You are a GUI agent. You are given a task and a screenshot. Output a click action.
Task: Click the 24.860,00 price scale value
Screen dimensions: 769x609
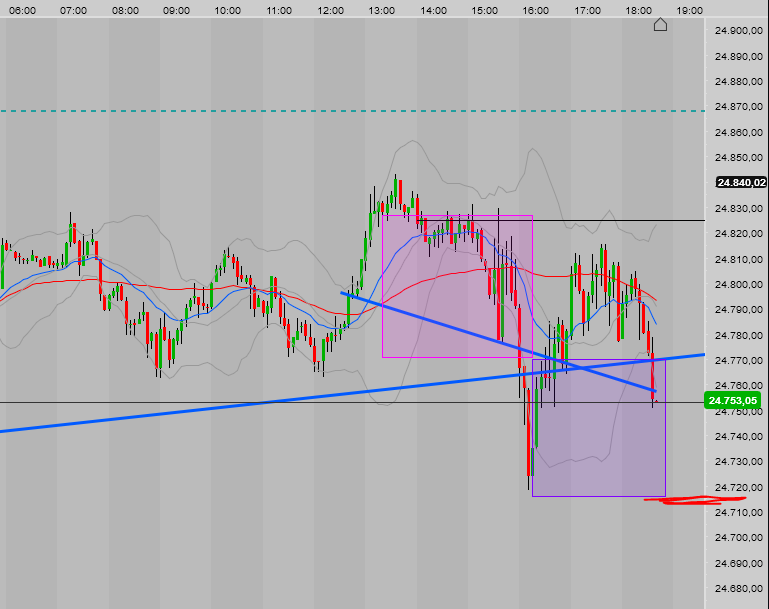pyautogui.click(x=739, y=132)
